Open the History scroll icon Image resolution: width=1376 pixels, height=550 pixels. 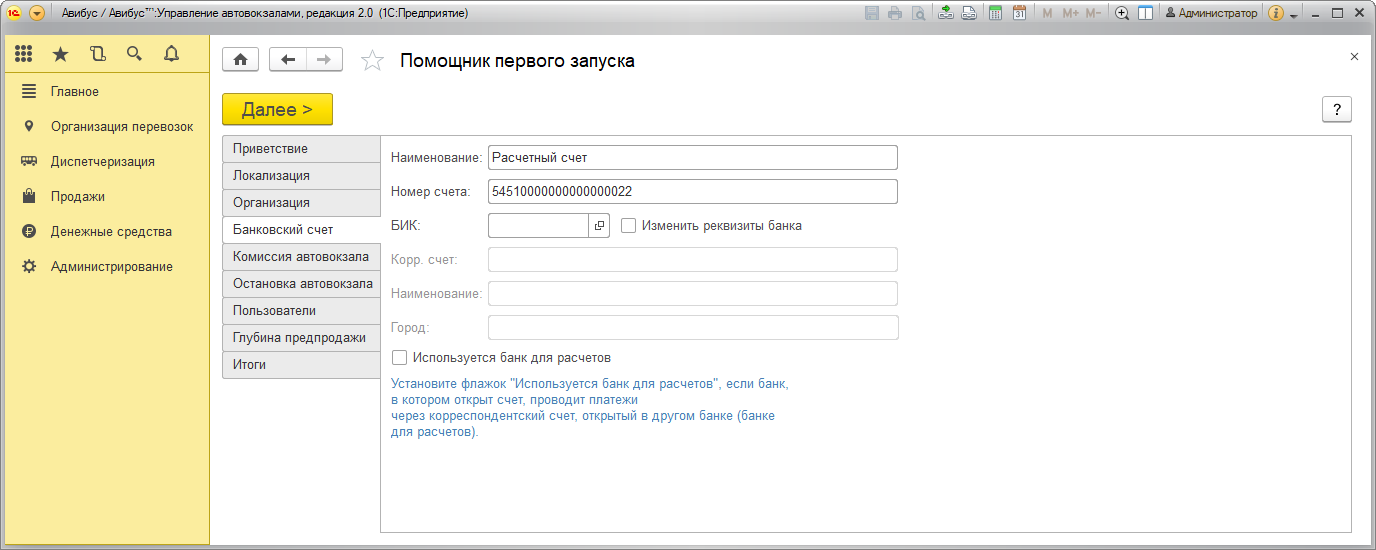[x=97, y=54]
